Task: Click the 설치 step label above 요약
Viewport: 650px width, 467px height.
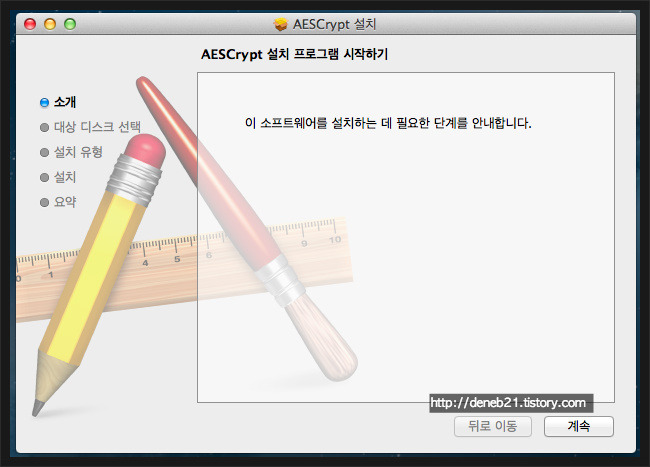Action: [65, 177]
